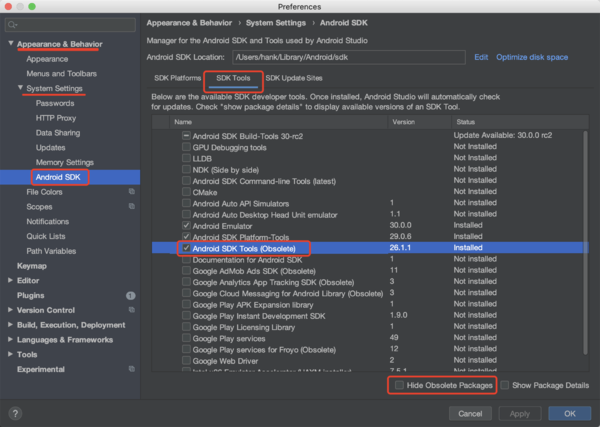Click the copy icon beside Experimental
This screenshot has height=427, width=600.
tap(132, 369)
